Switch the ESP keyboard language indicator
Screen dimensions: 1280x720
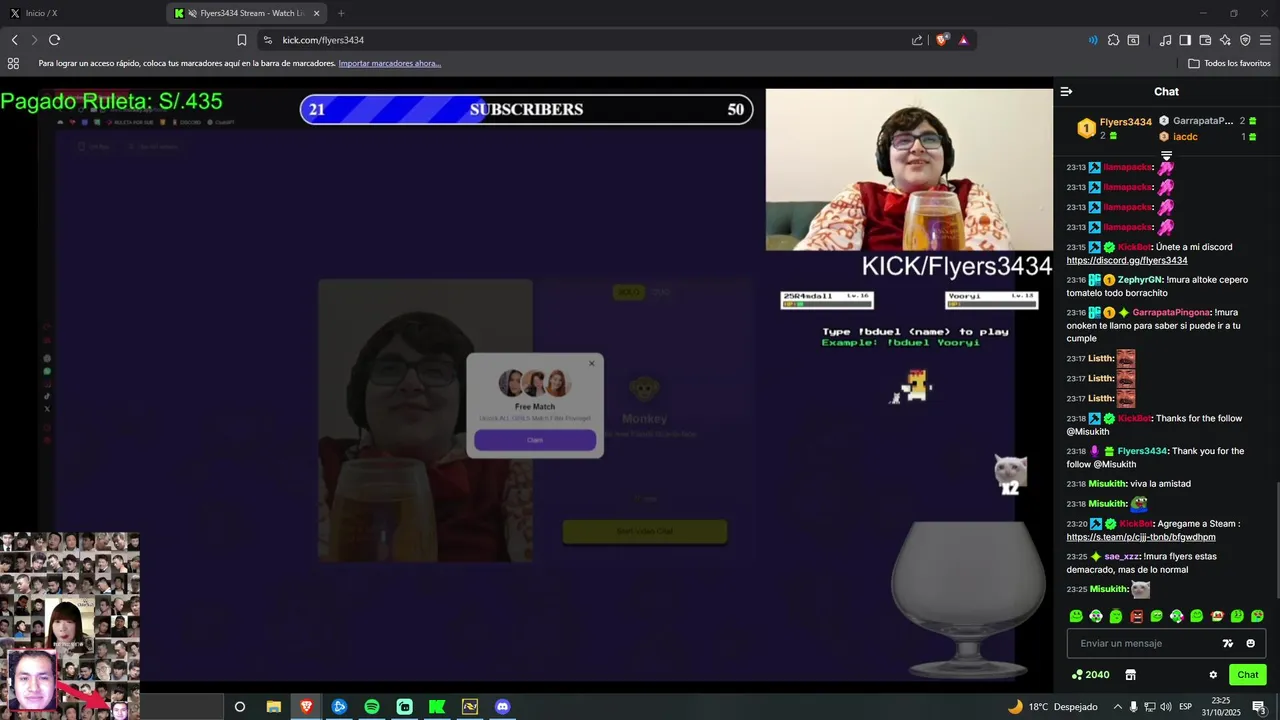(x=1186, y=707)
